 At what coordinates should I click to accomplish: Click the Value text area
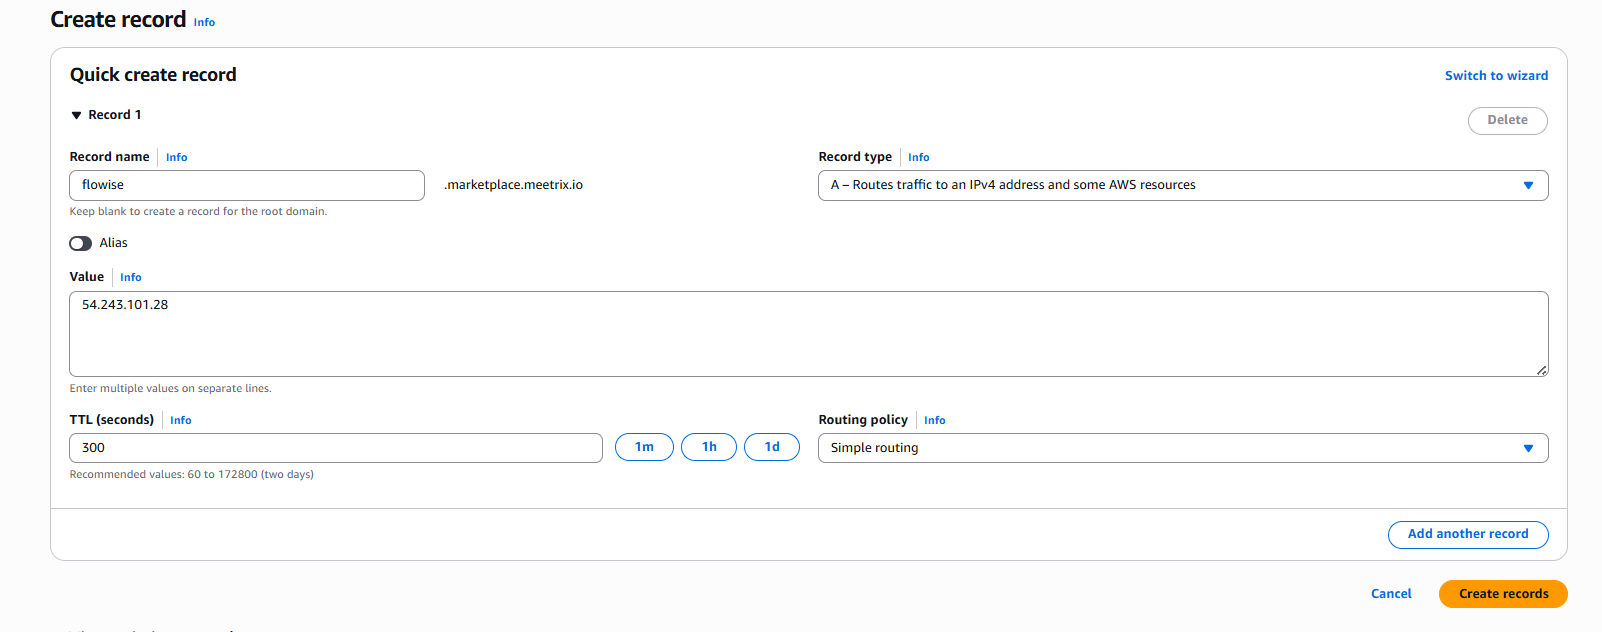[808, 334]
